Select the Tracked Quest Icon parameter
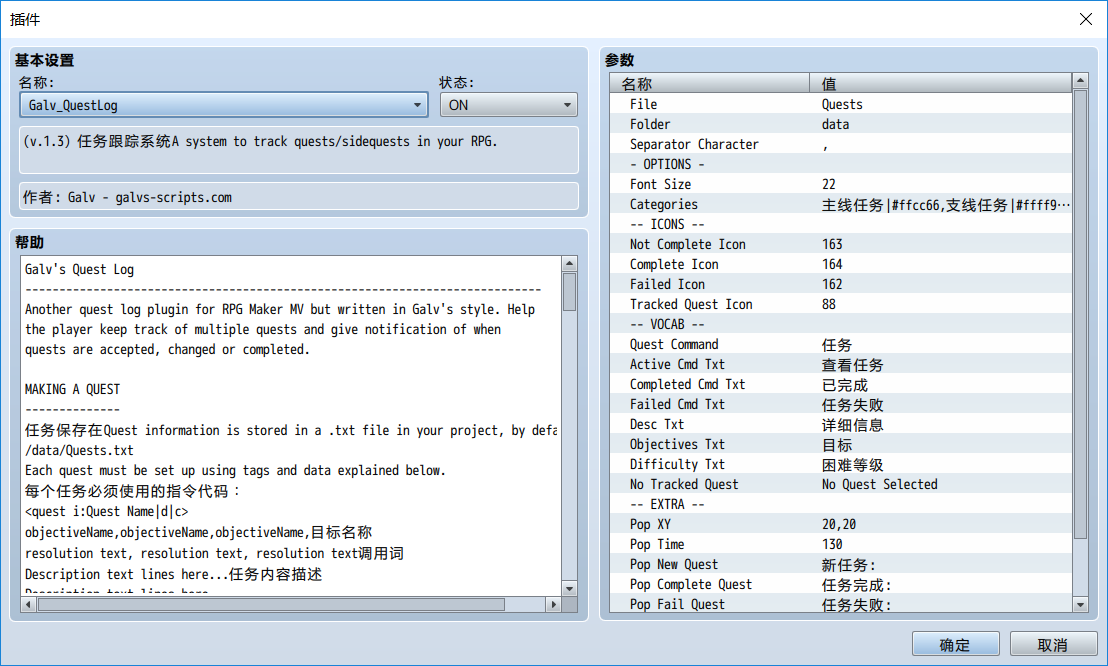The image size is (1108, 666). coord(841,304)
